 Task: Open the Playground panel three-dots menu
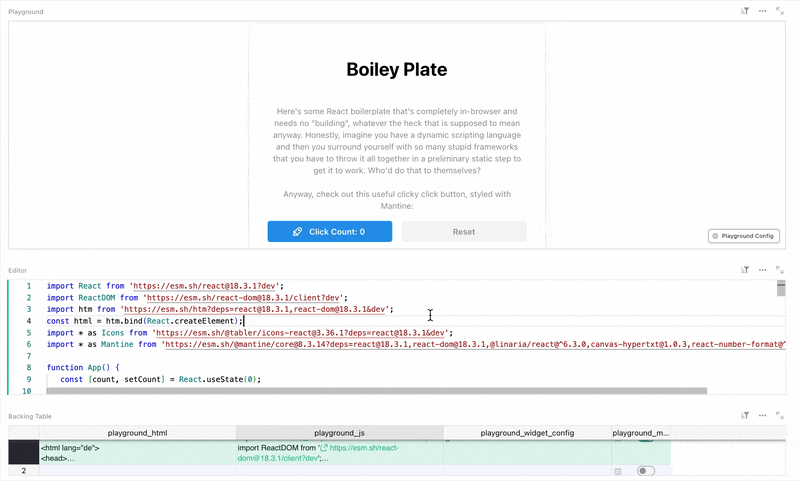[762, 11]
